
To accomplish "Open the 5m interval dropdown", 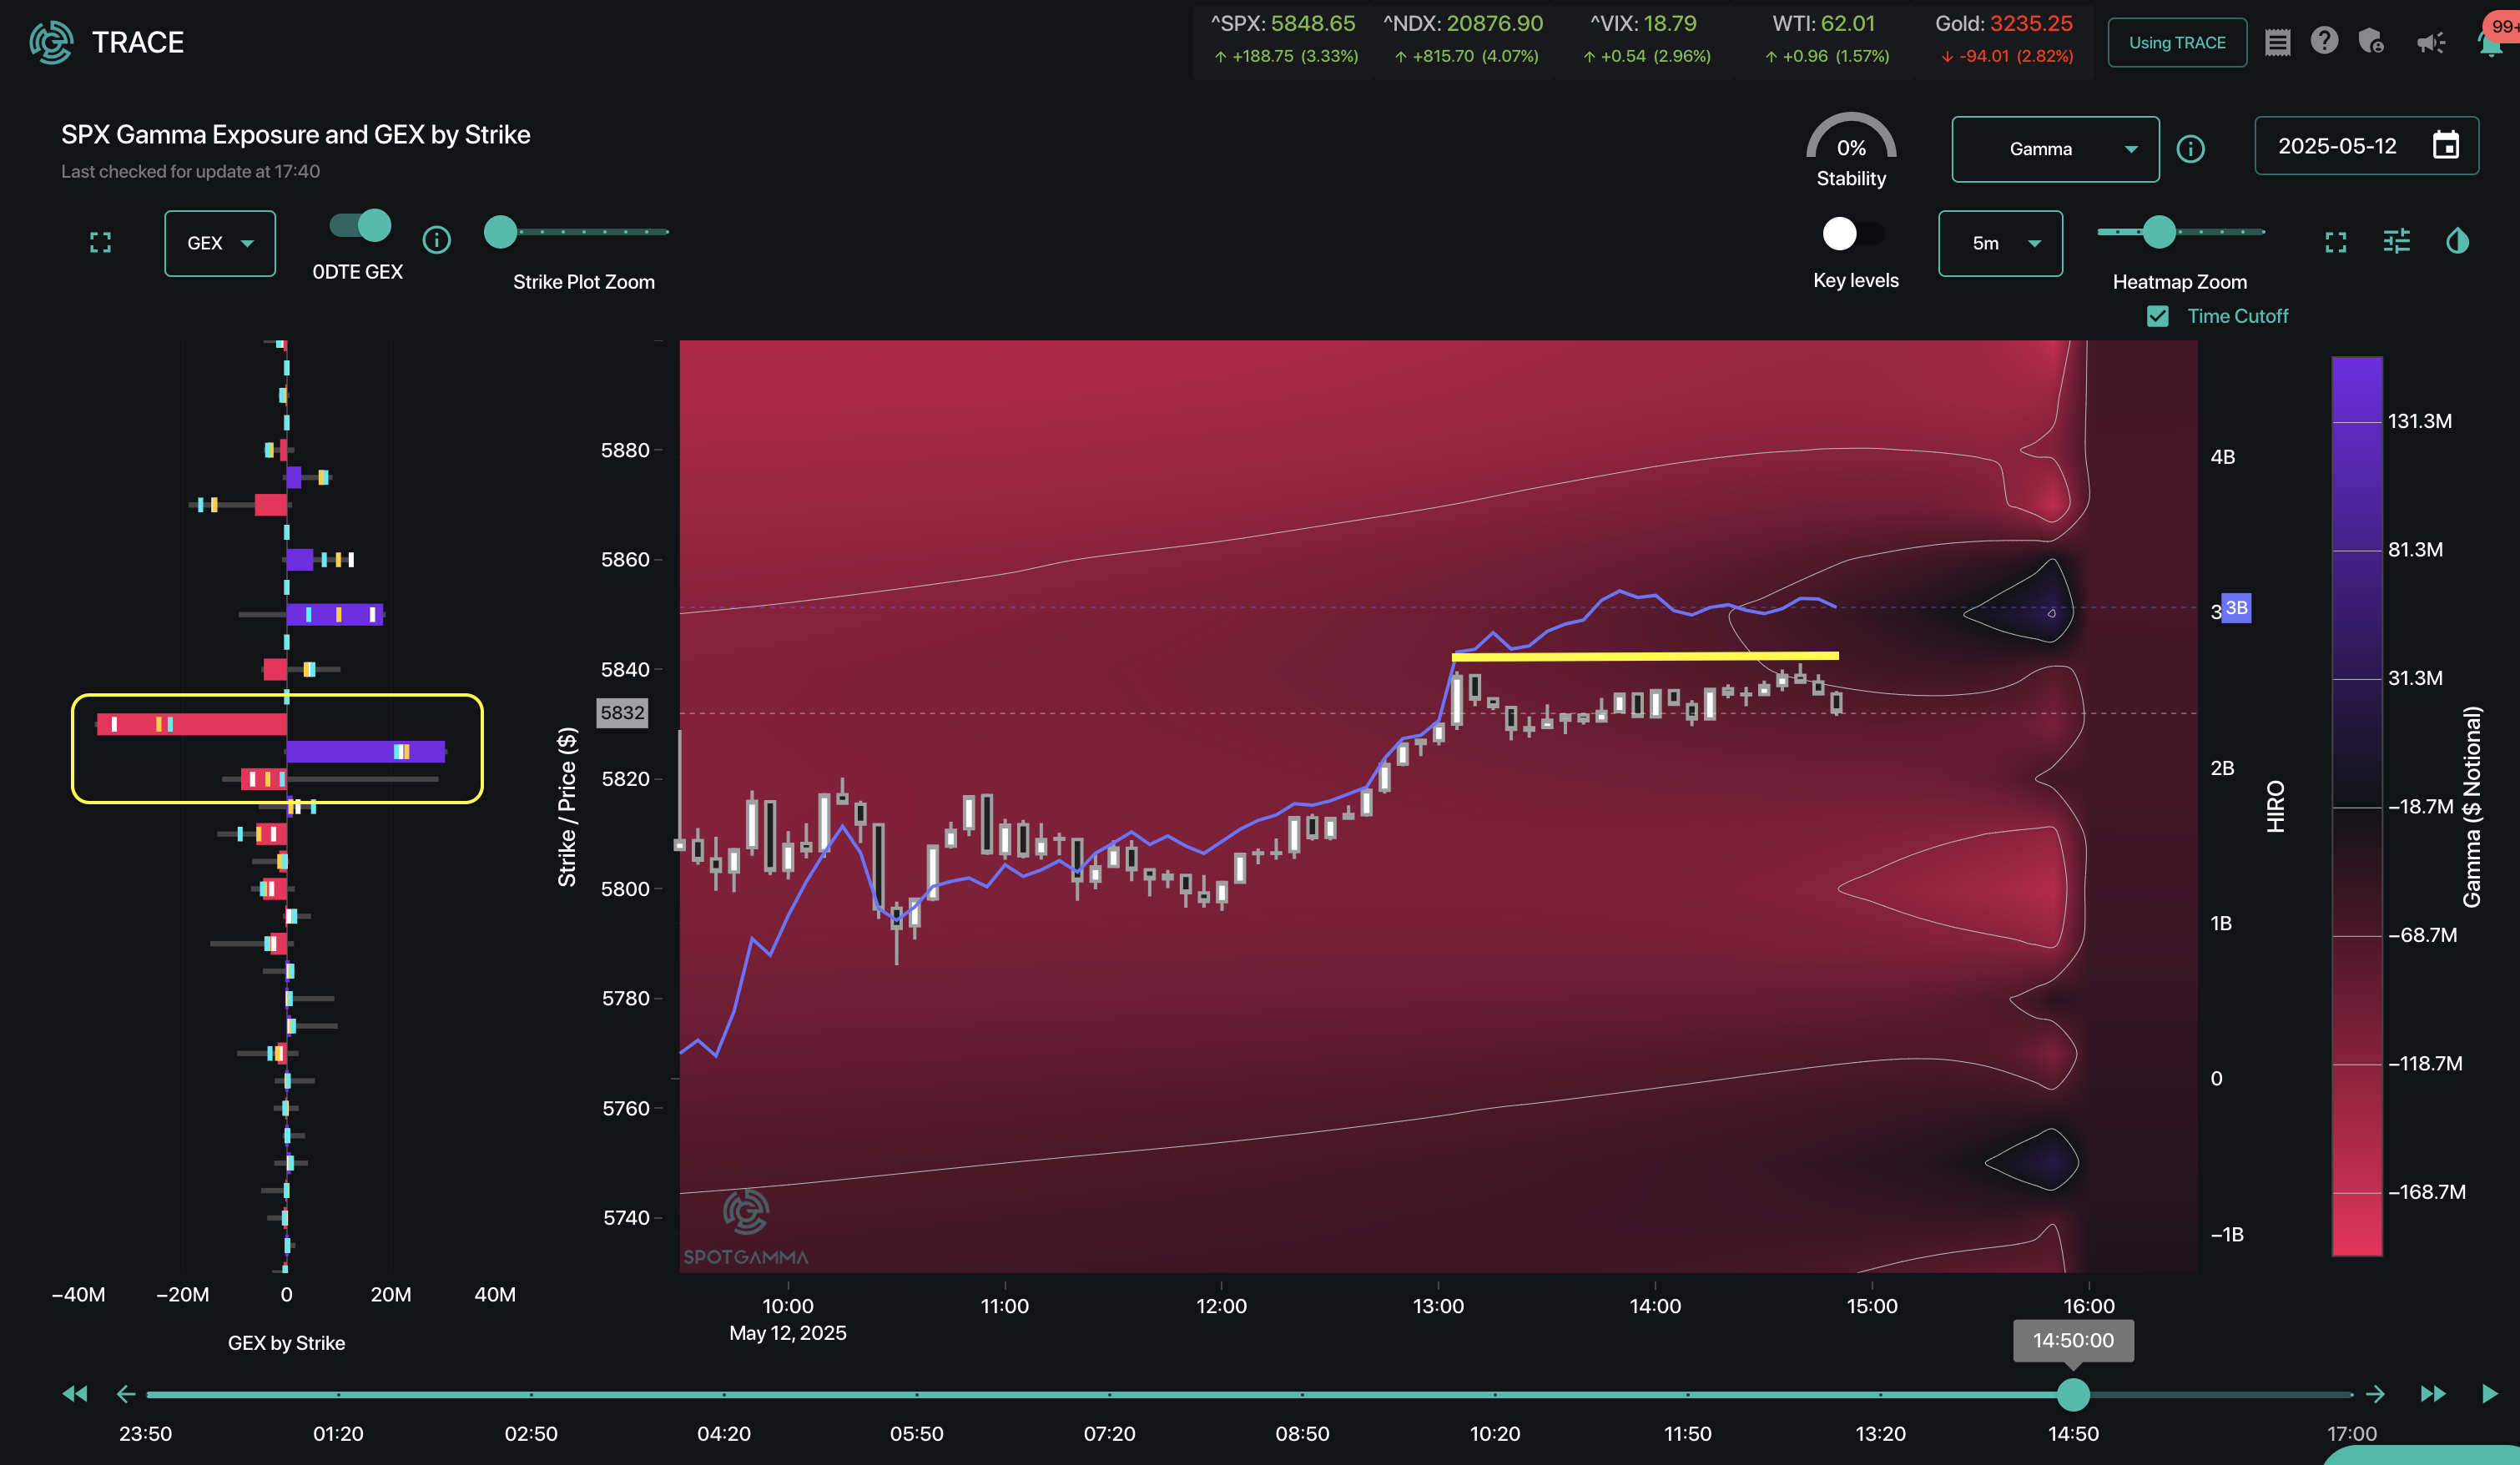I will click(2000, 243).
